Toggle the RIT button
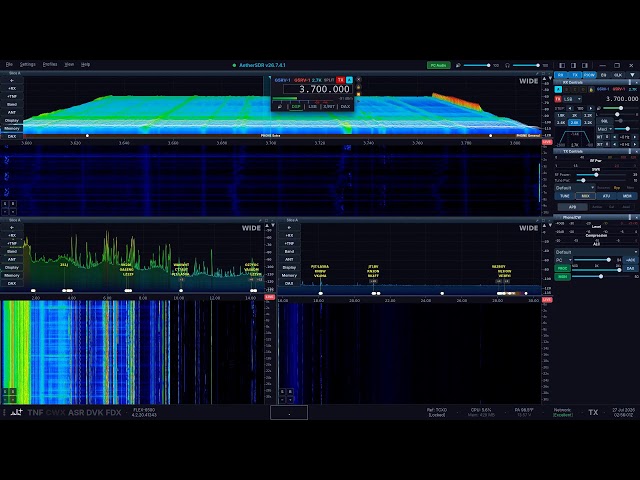This screenshot has width=640, height=480. click(x=600, y=137)
